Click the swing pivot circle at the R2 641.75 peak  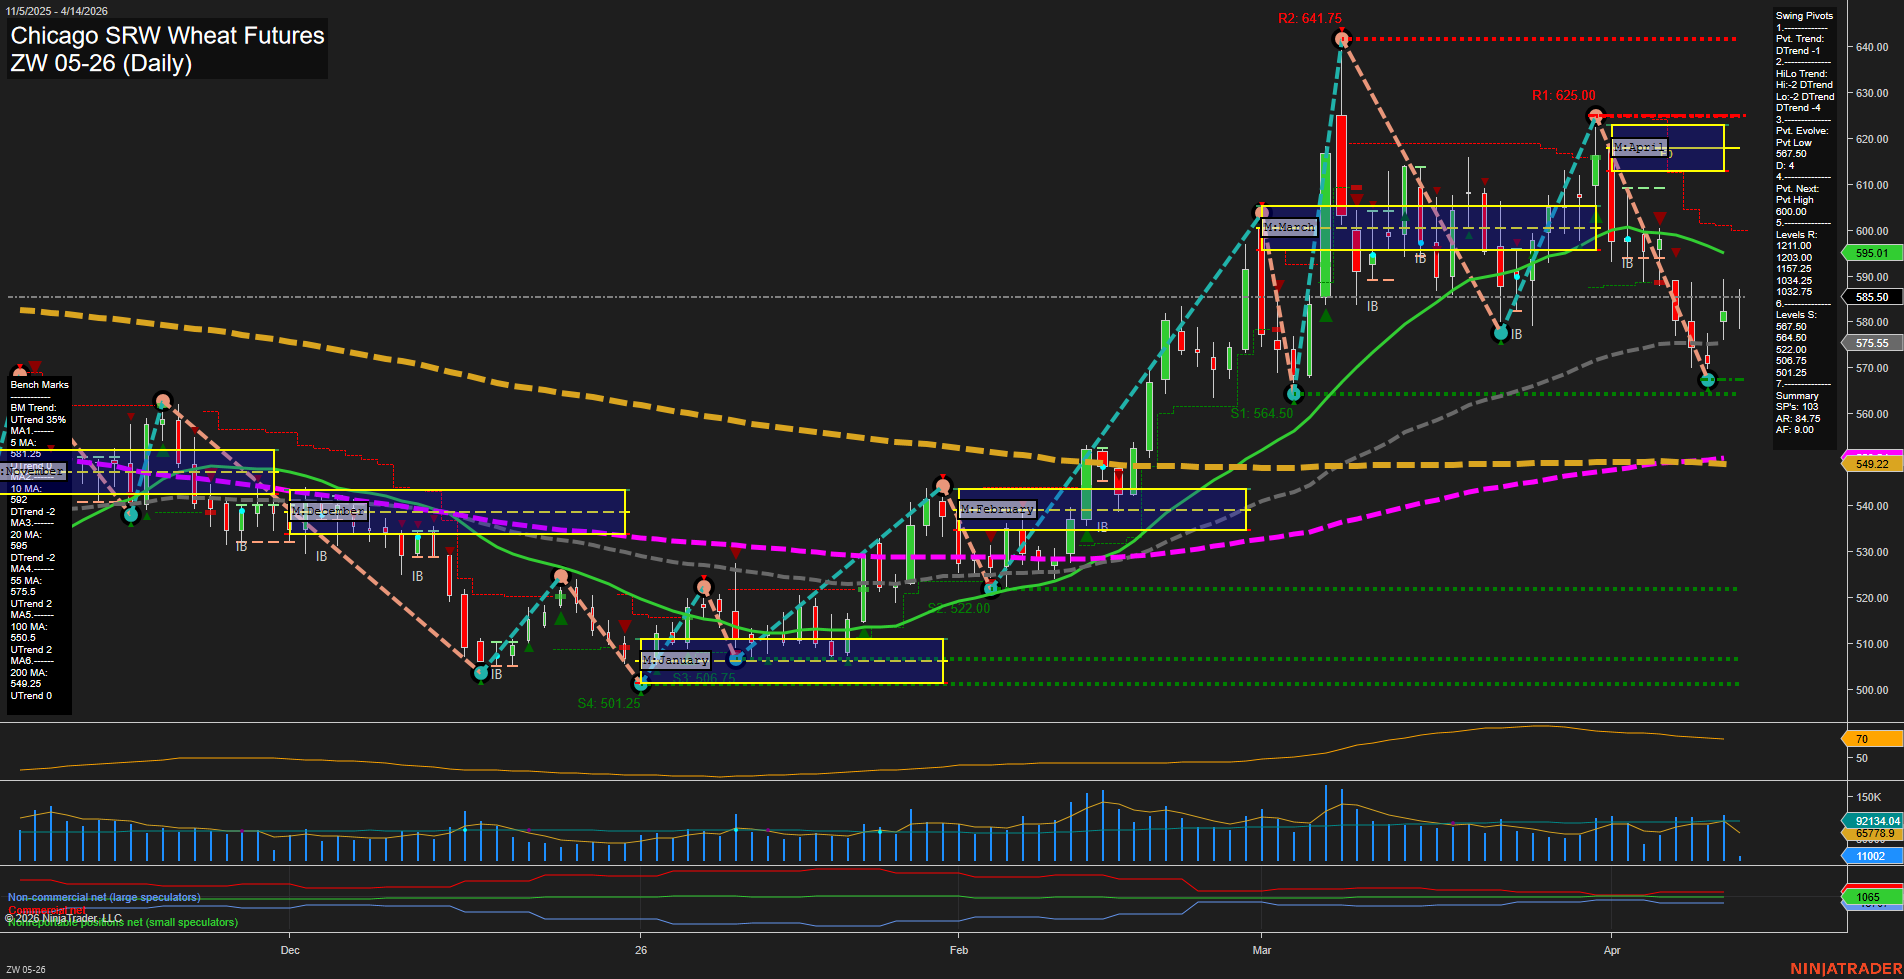pyautogui.click(x=1341, y=39)
